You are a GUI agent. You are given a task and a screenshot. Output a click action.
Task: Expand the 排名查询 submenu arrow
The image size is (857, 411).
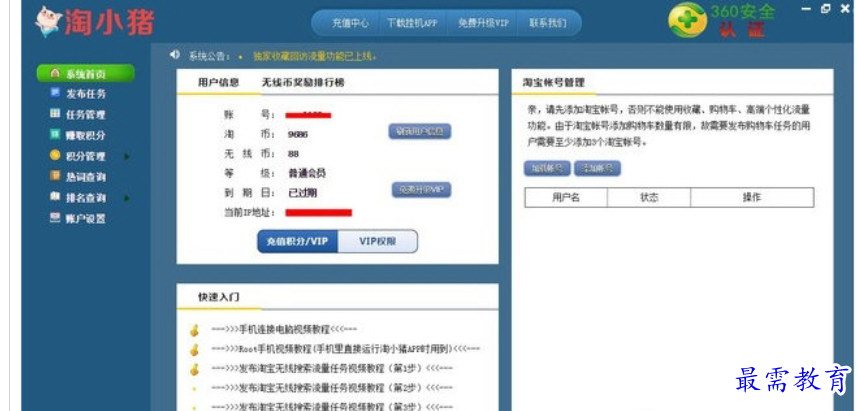127,198
